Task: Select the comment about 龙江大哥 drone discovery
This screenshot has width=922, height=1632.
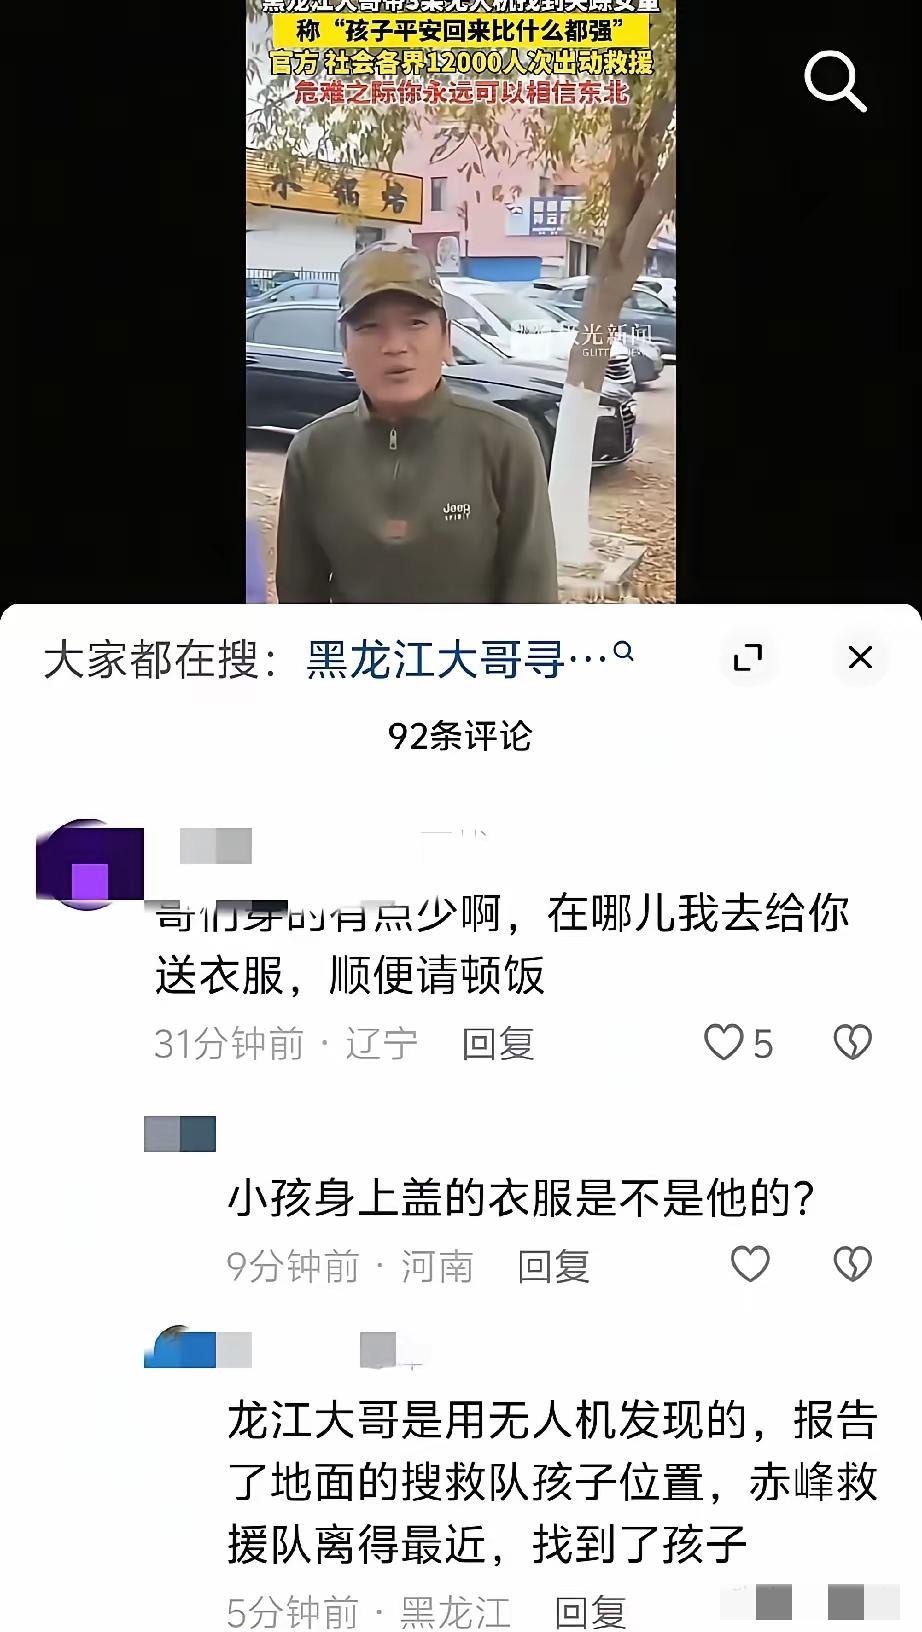Action: coord(552,1483)
